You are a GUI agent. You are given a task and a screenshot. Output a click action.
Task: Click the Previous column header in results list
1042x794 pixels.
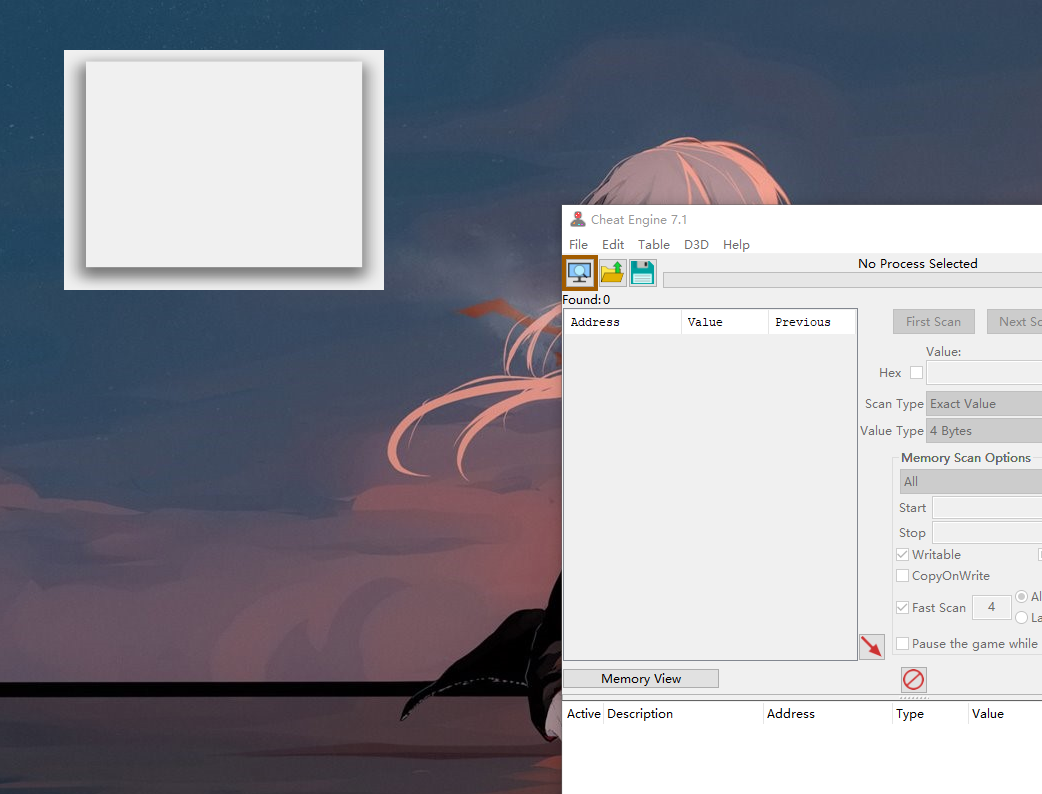pos(812,322)
